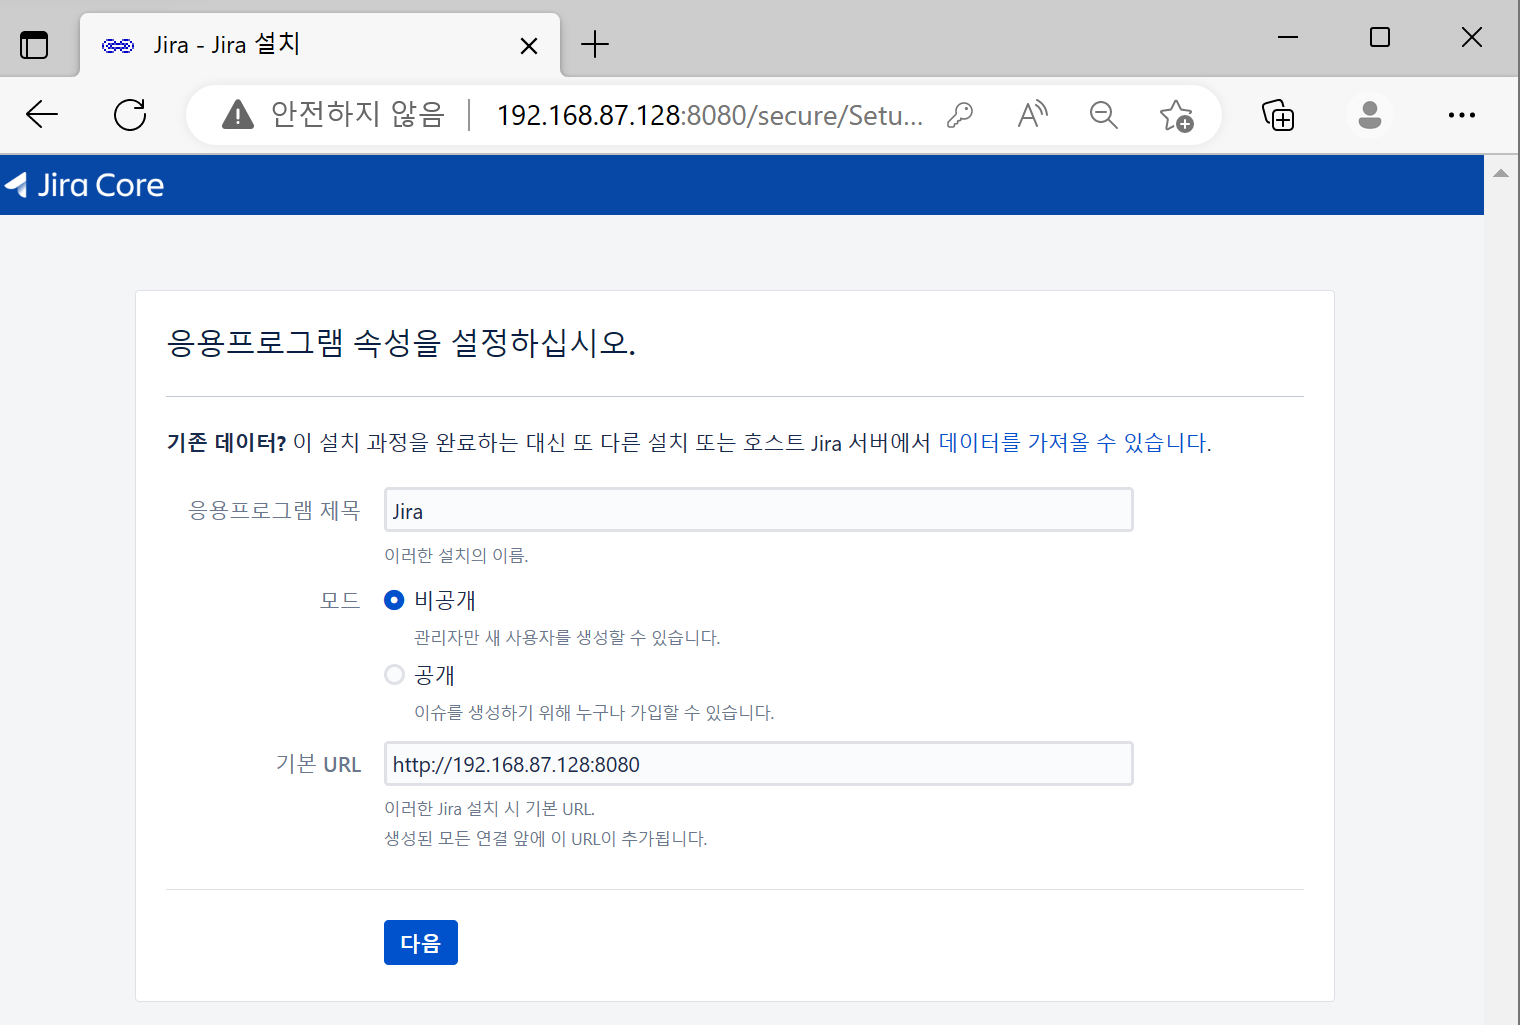Click the 생성된 모든 연결 앞에 hint text

(546, 839)
